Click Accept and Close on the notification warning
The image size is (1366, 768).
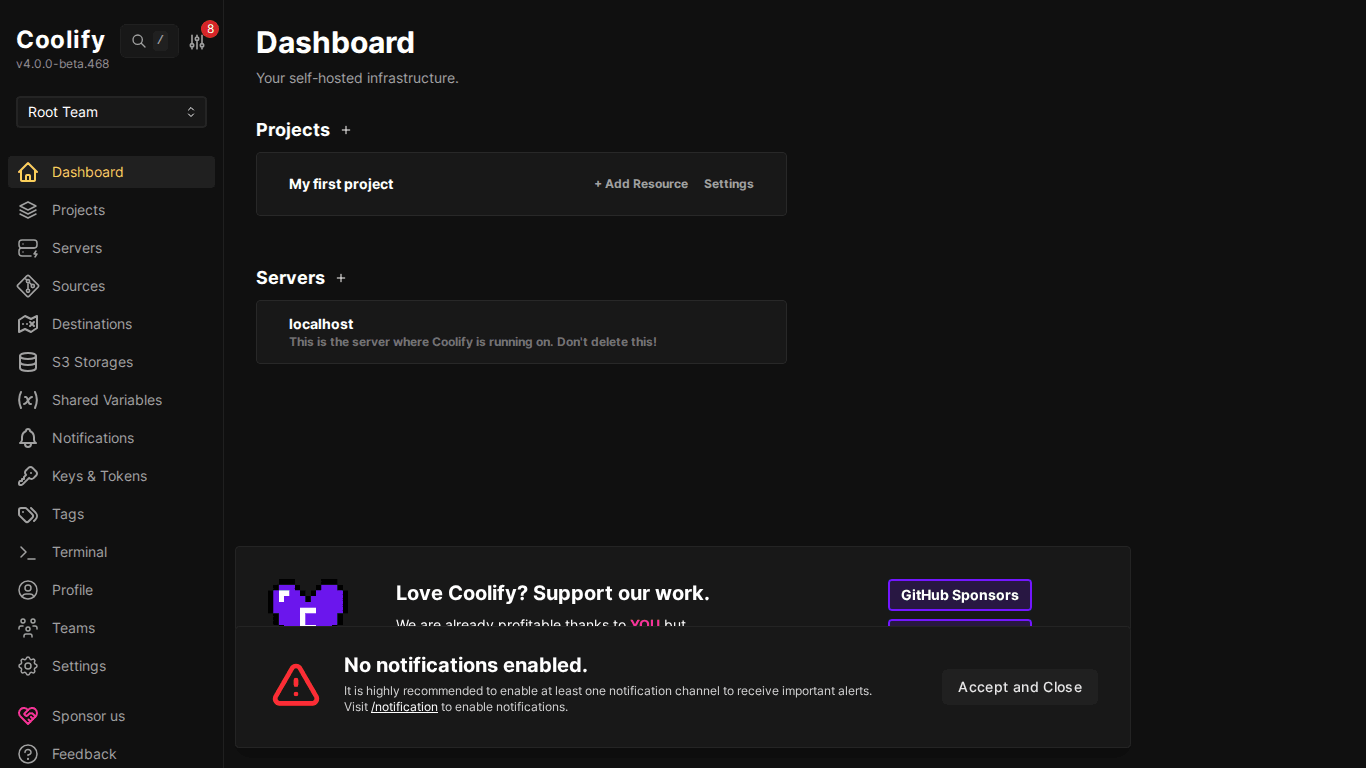(1019, 687)
